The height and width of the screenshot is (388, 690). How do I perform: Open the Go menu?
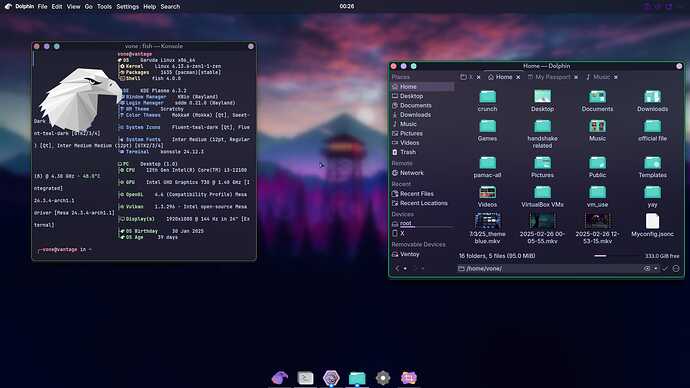88,7
